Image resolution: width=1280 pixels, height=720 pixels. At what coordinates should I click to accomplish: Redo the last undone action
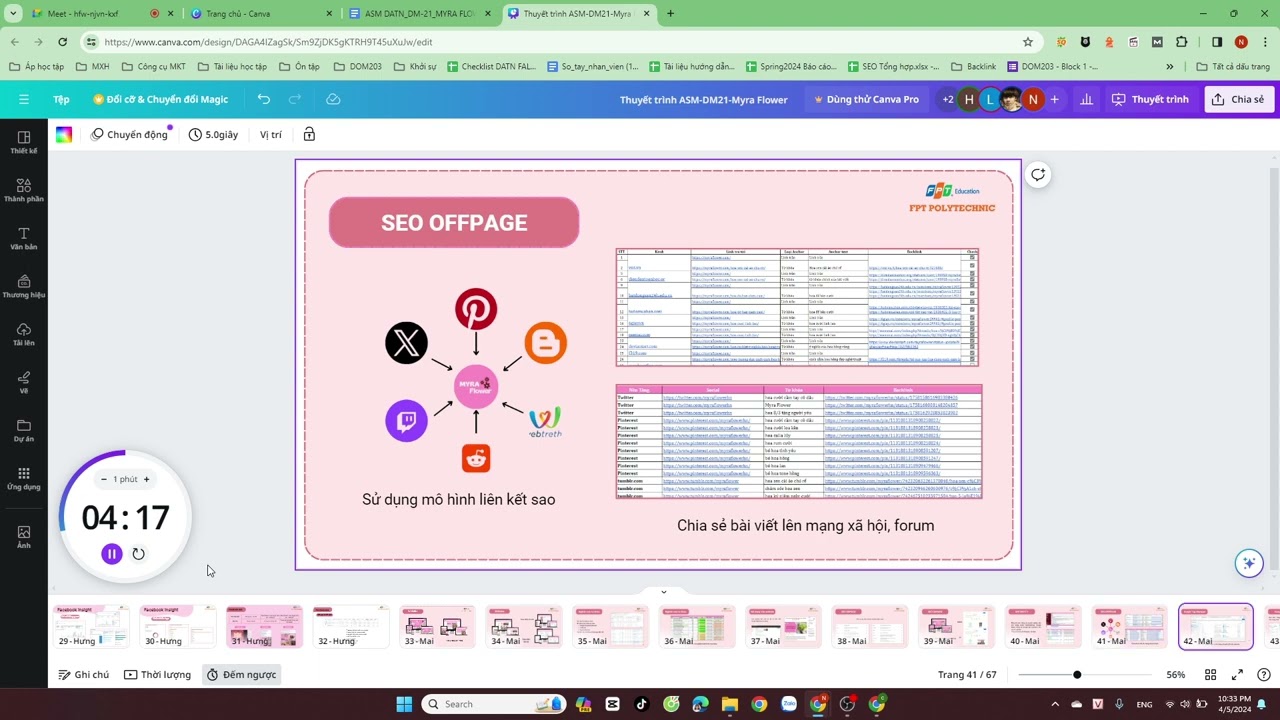295,99
